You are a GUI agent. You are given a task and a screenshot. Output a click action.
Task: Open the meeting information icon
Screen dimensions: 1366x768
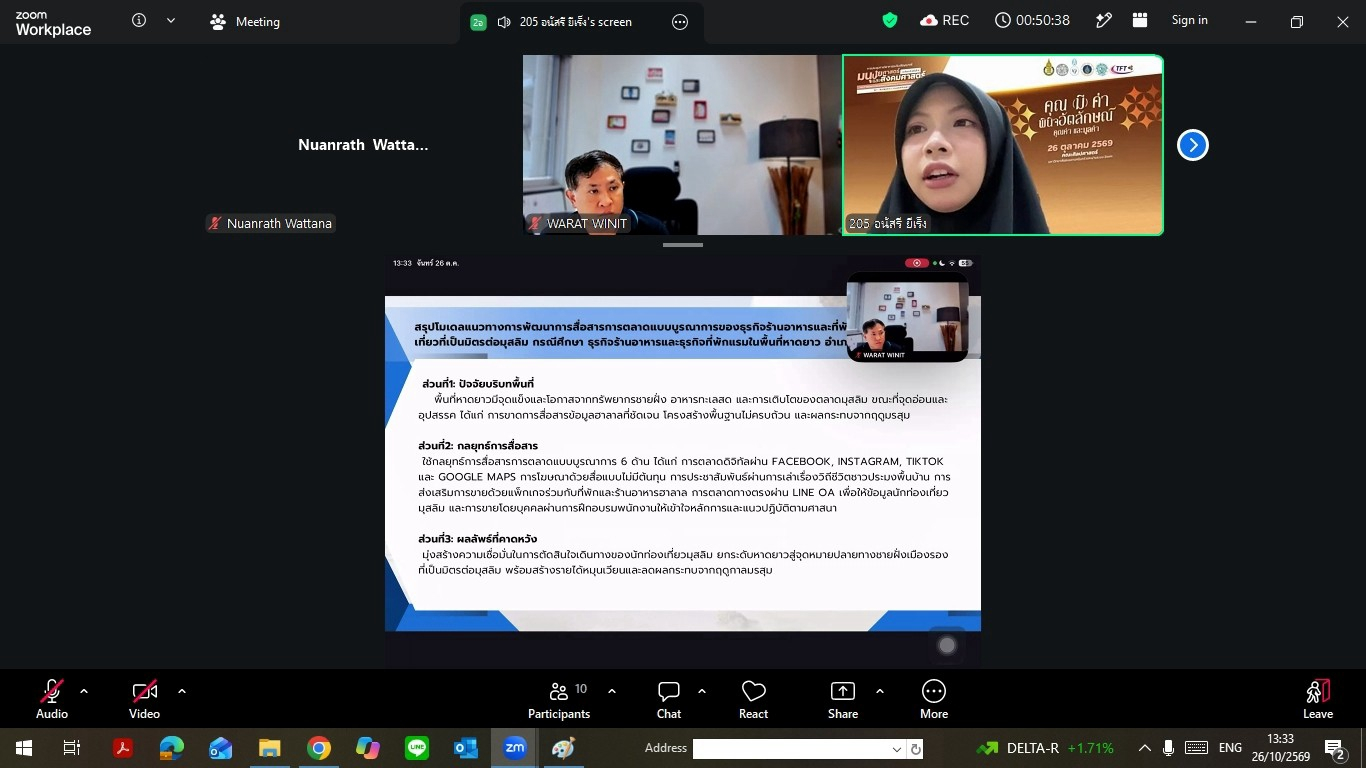click(139, 21)
